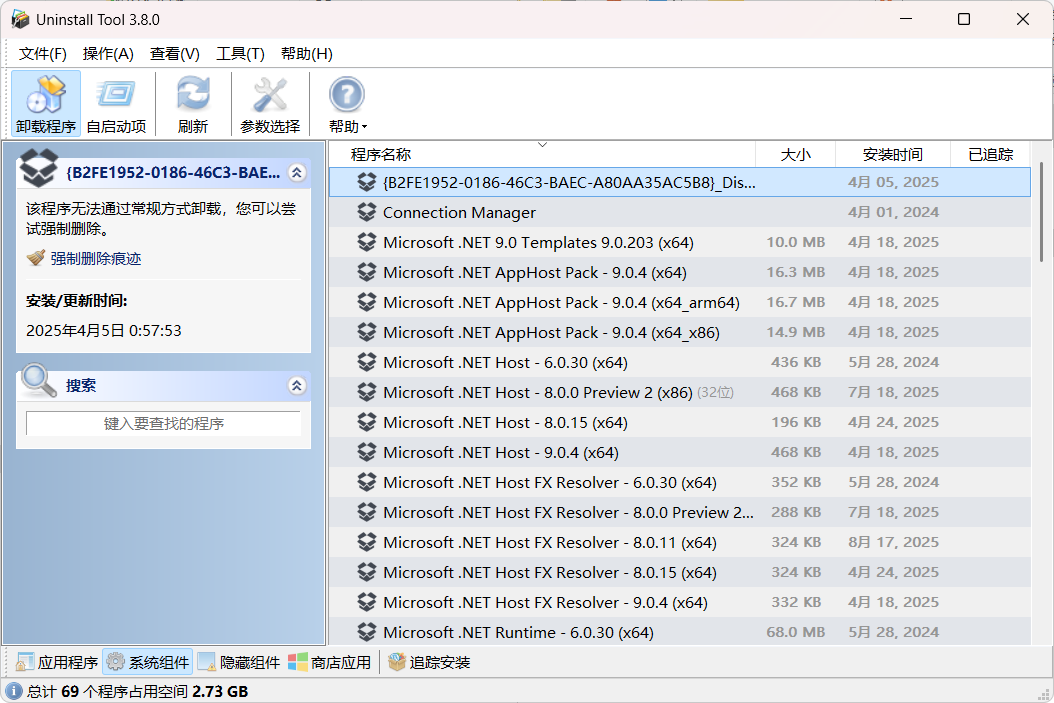Select the {B2FE1952-0186-46C3-BAEC... list row

680,182
